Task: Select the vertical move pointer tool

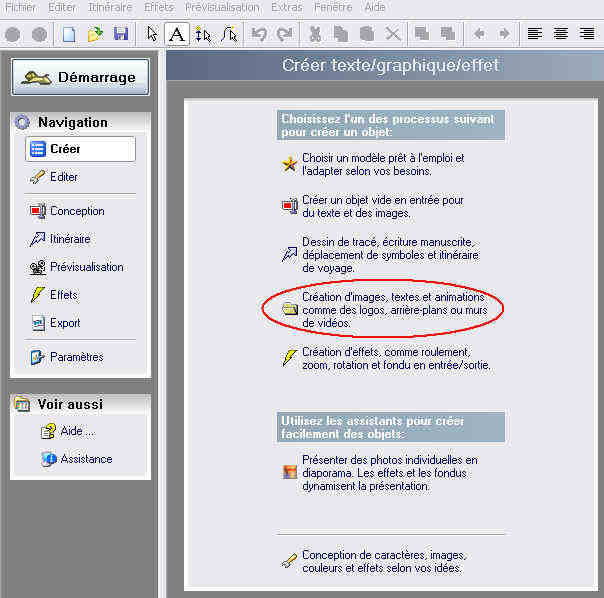Action: 203,34
